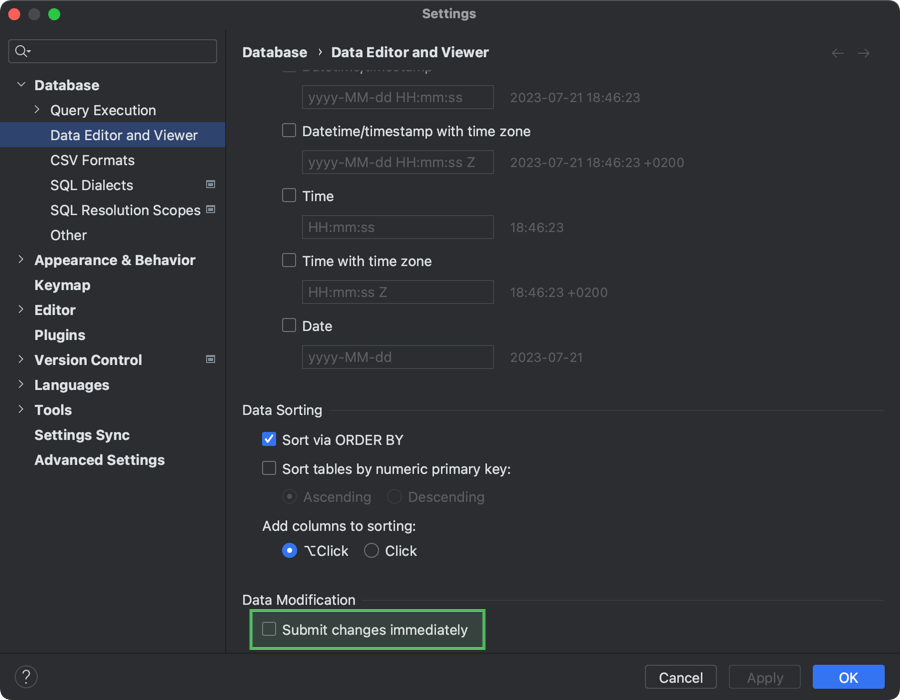Screen dimensions: 900x700
Task: Click the badge icon next to SQL Resolution Scopes
Action: (x=210, y=210)
